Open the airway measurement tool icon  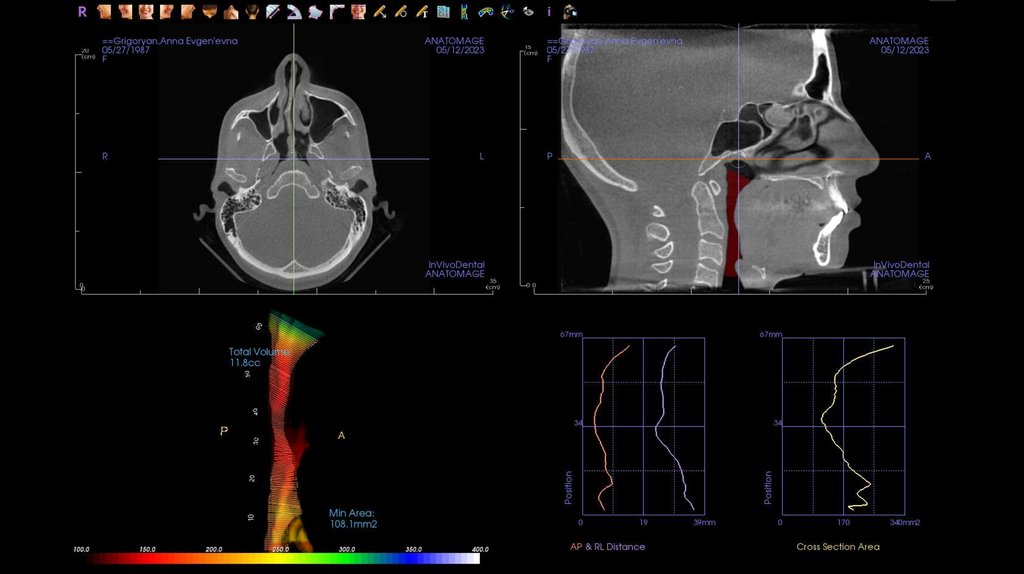[465, 12]
